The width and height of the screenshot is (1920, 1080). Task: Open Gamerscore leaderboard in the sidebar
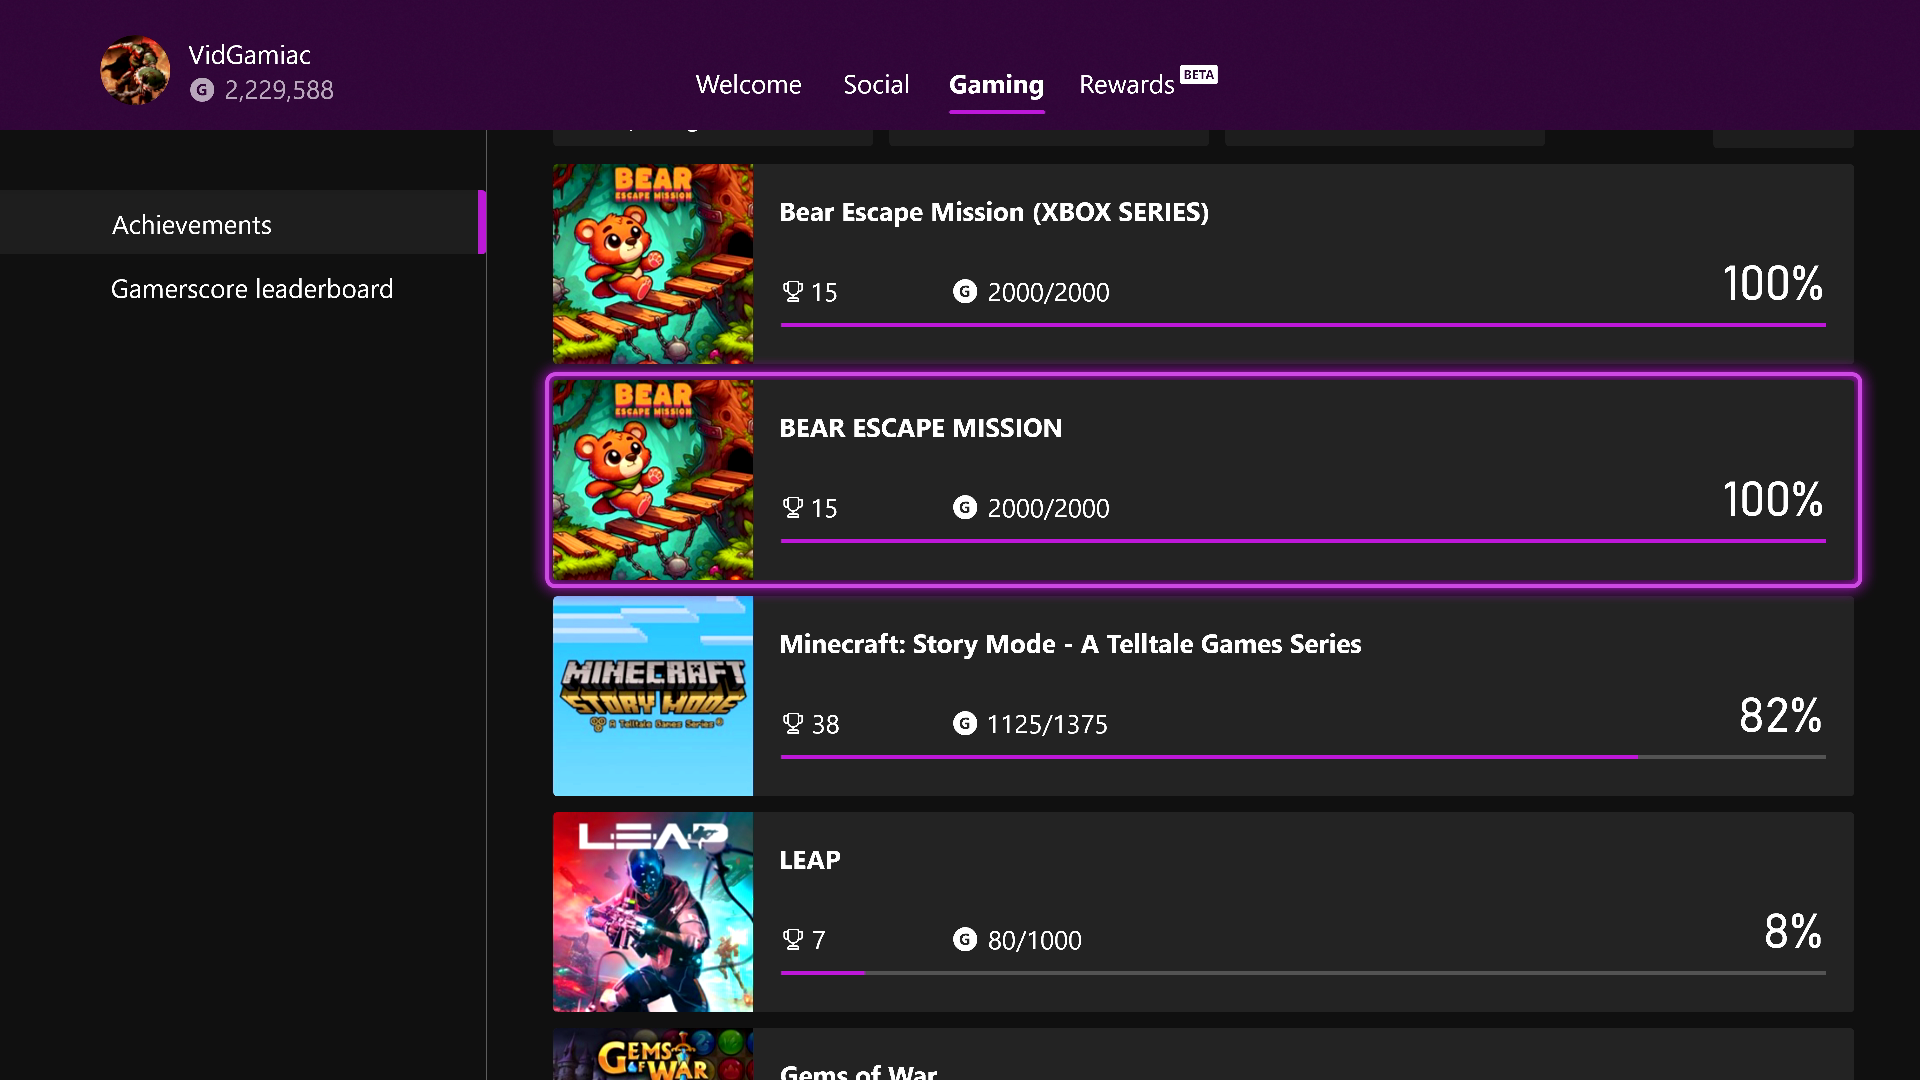click(x=252, y=289)
